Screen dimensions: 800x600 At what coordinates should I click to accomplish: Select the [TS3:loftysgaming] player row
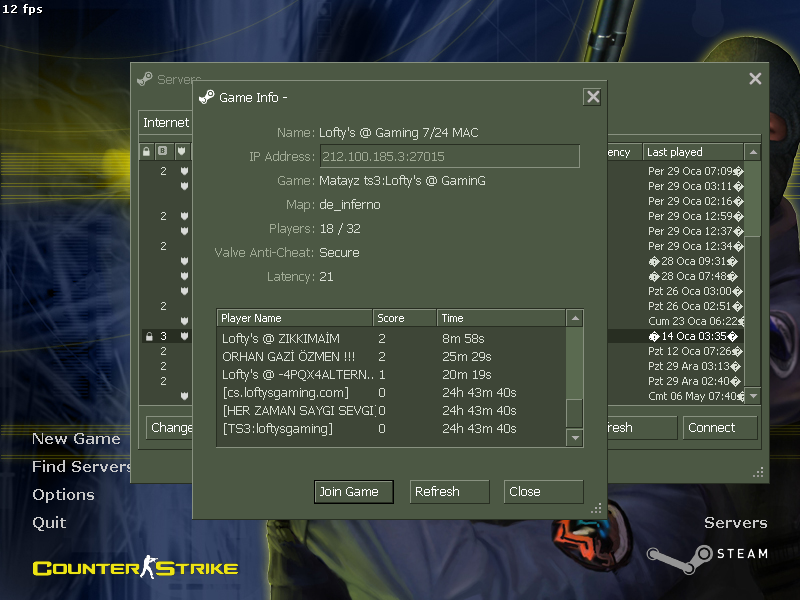point(391,428)
